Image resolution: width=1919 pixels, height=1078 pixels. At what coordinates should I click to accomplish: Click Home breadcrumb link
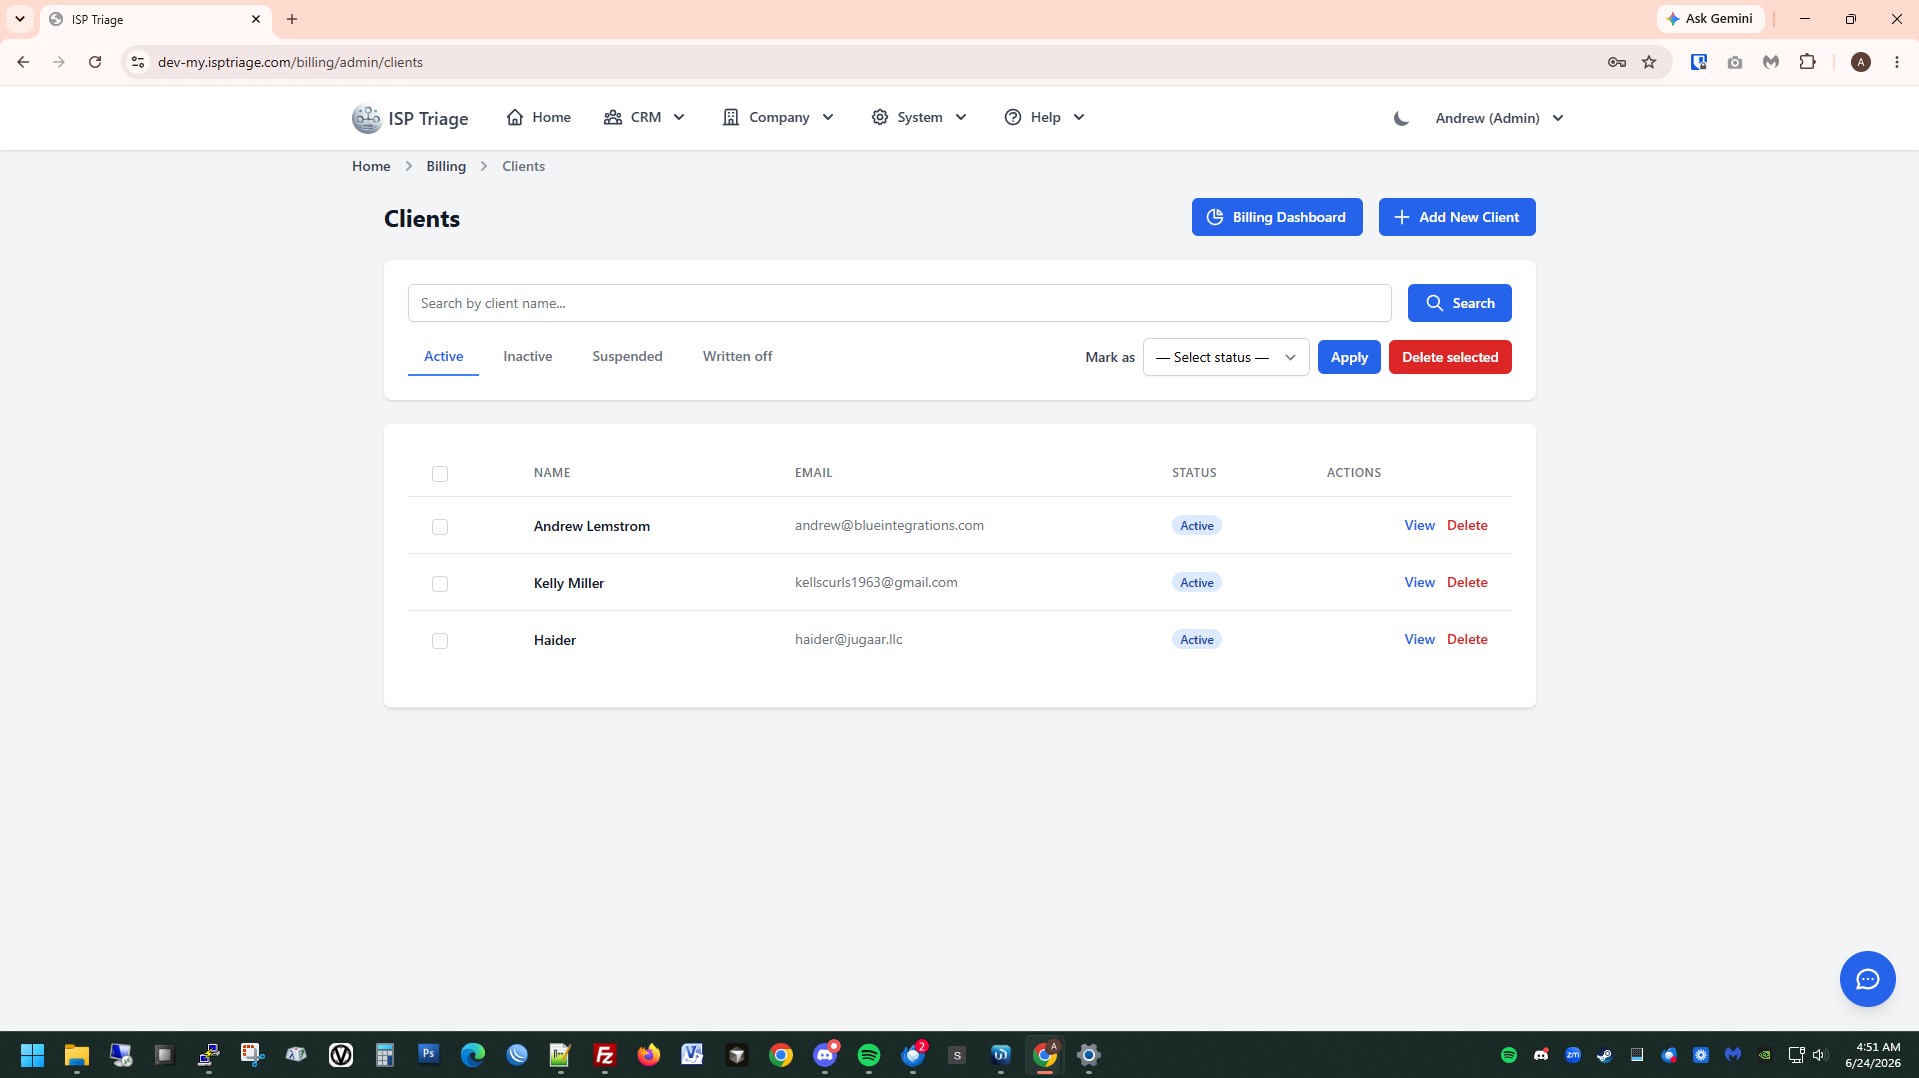coord(371,166)
